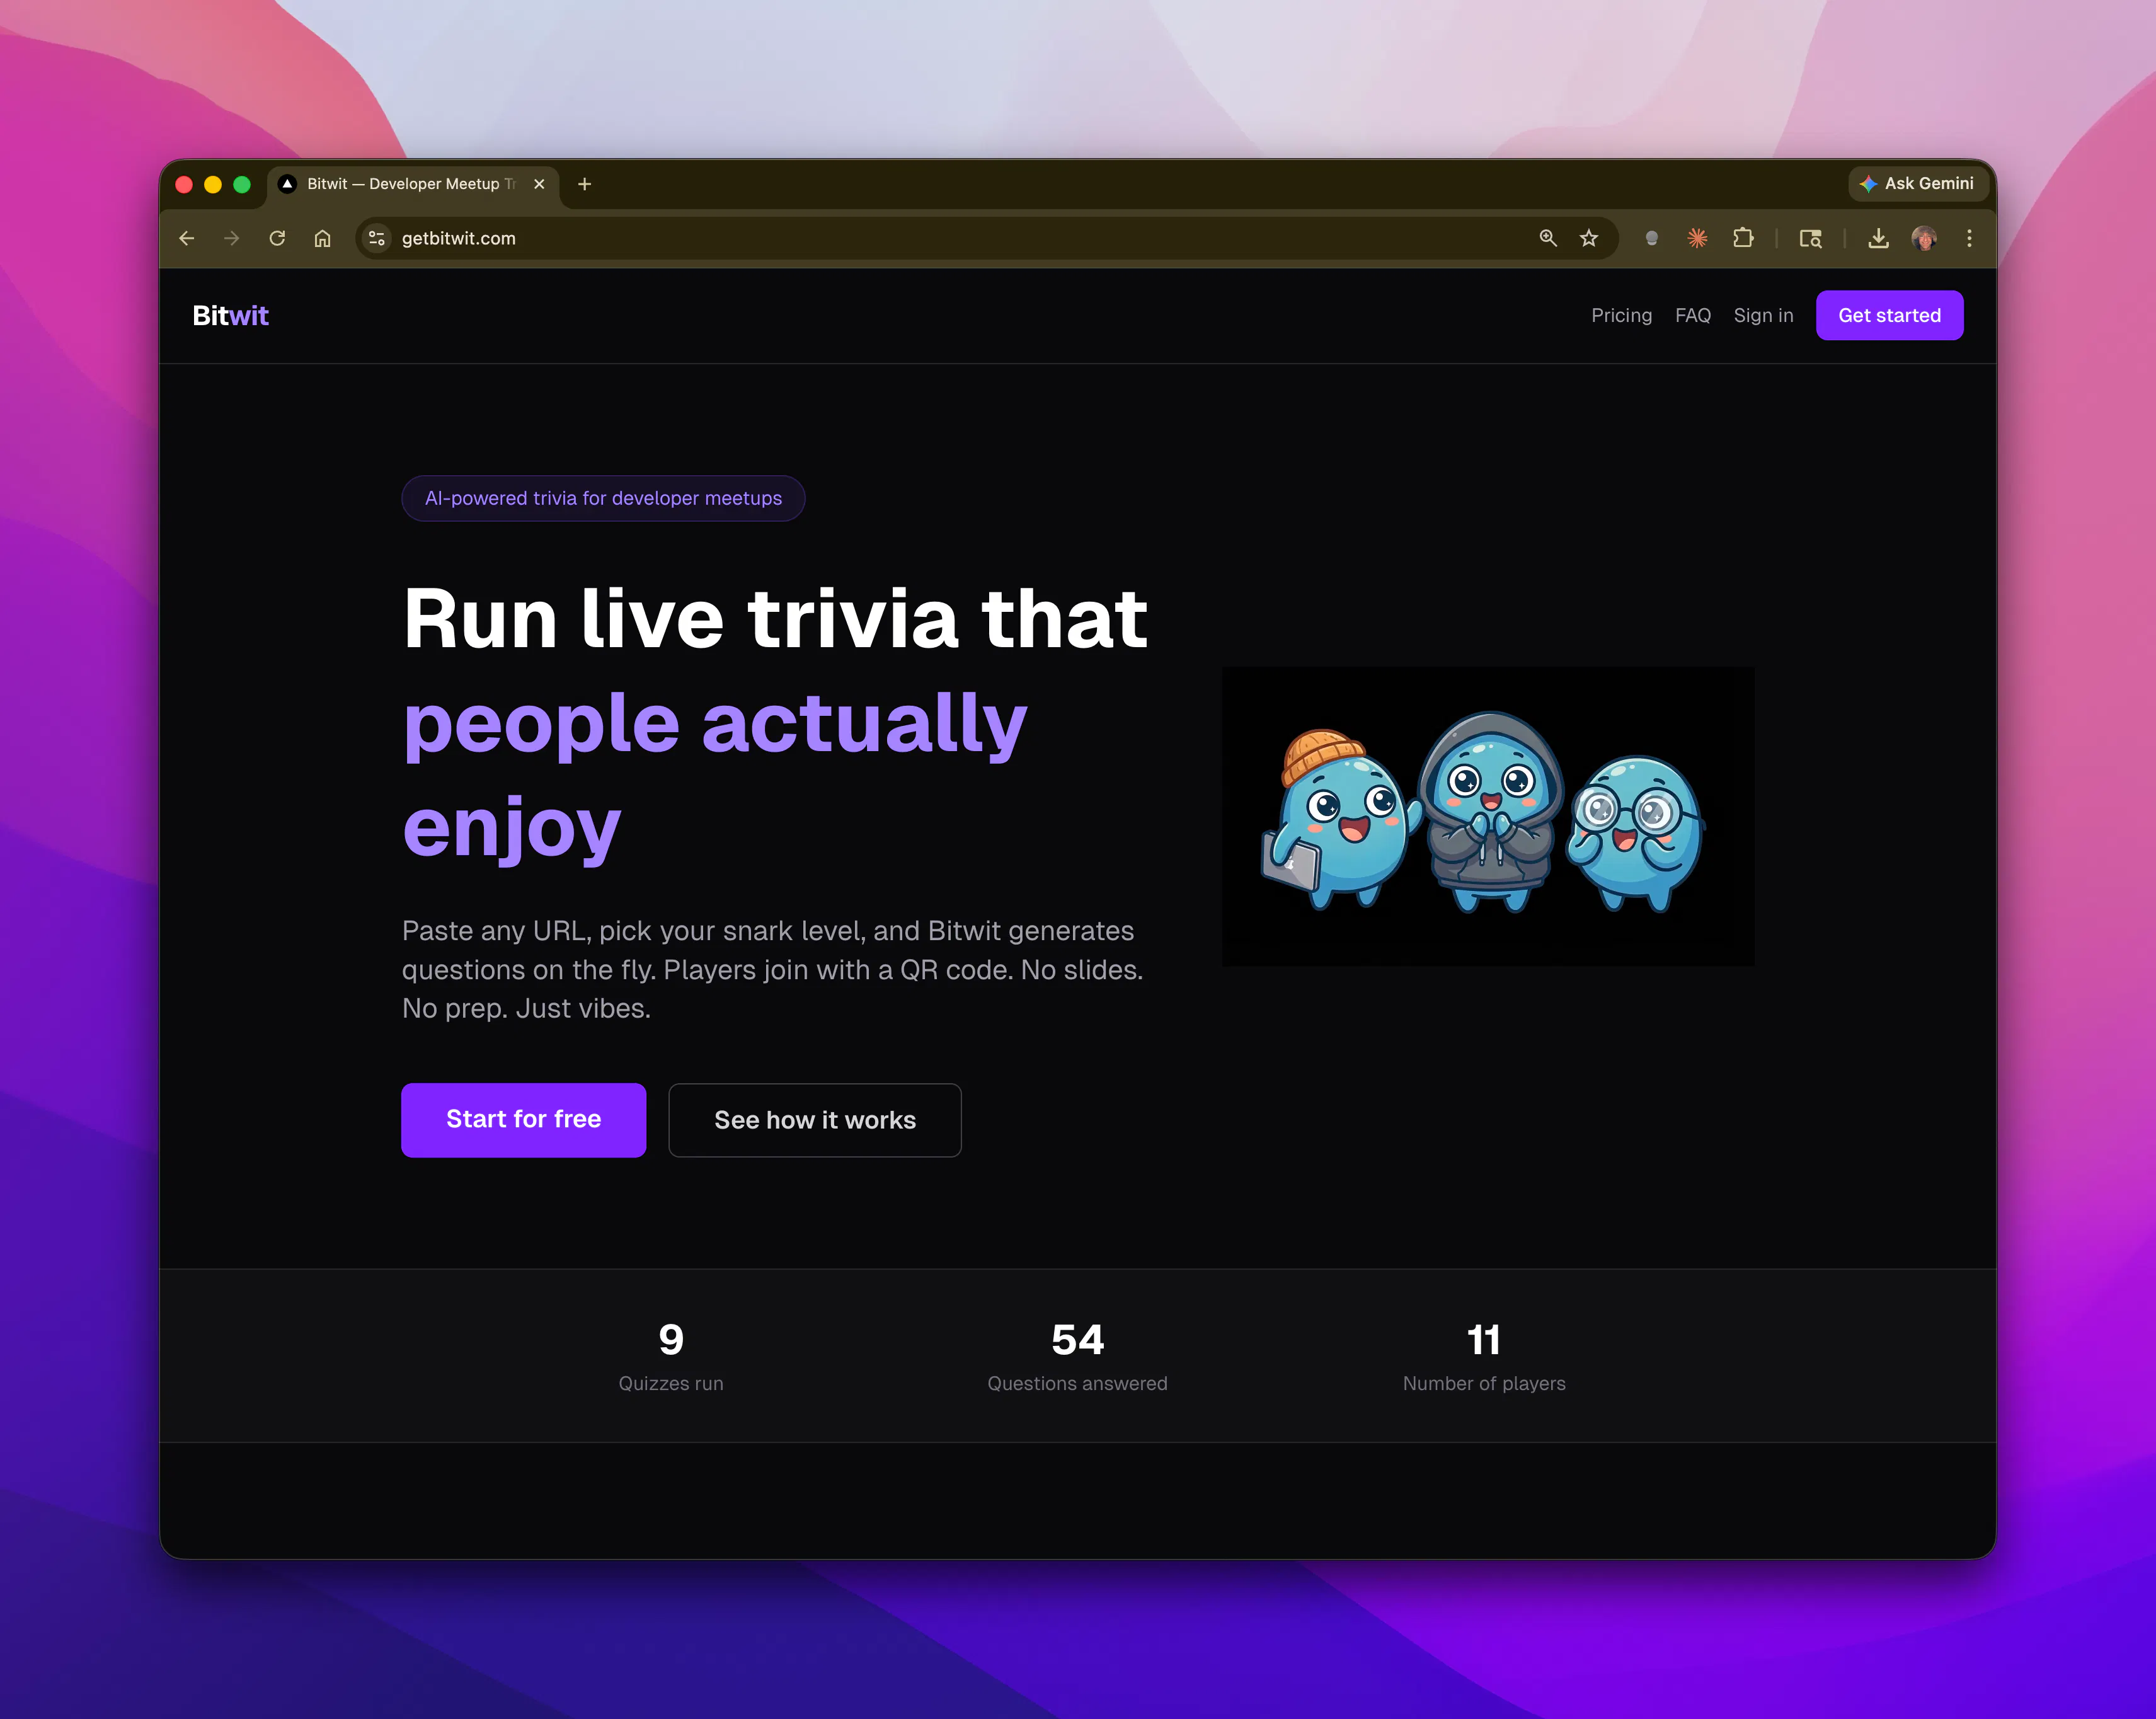Open Chrome three-dot menu

point(1969,238)
